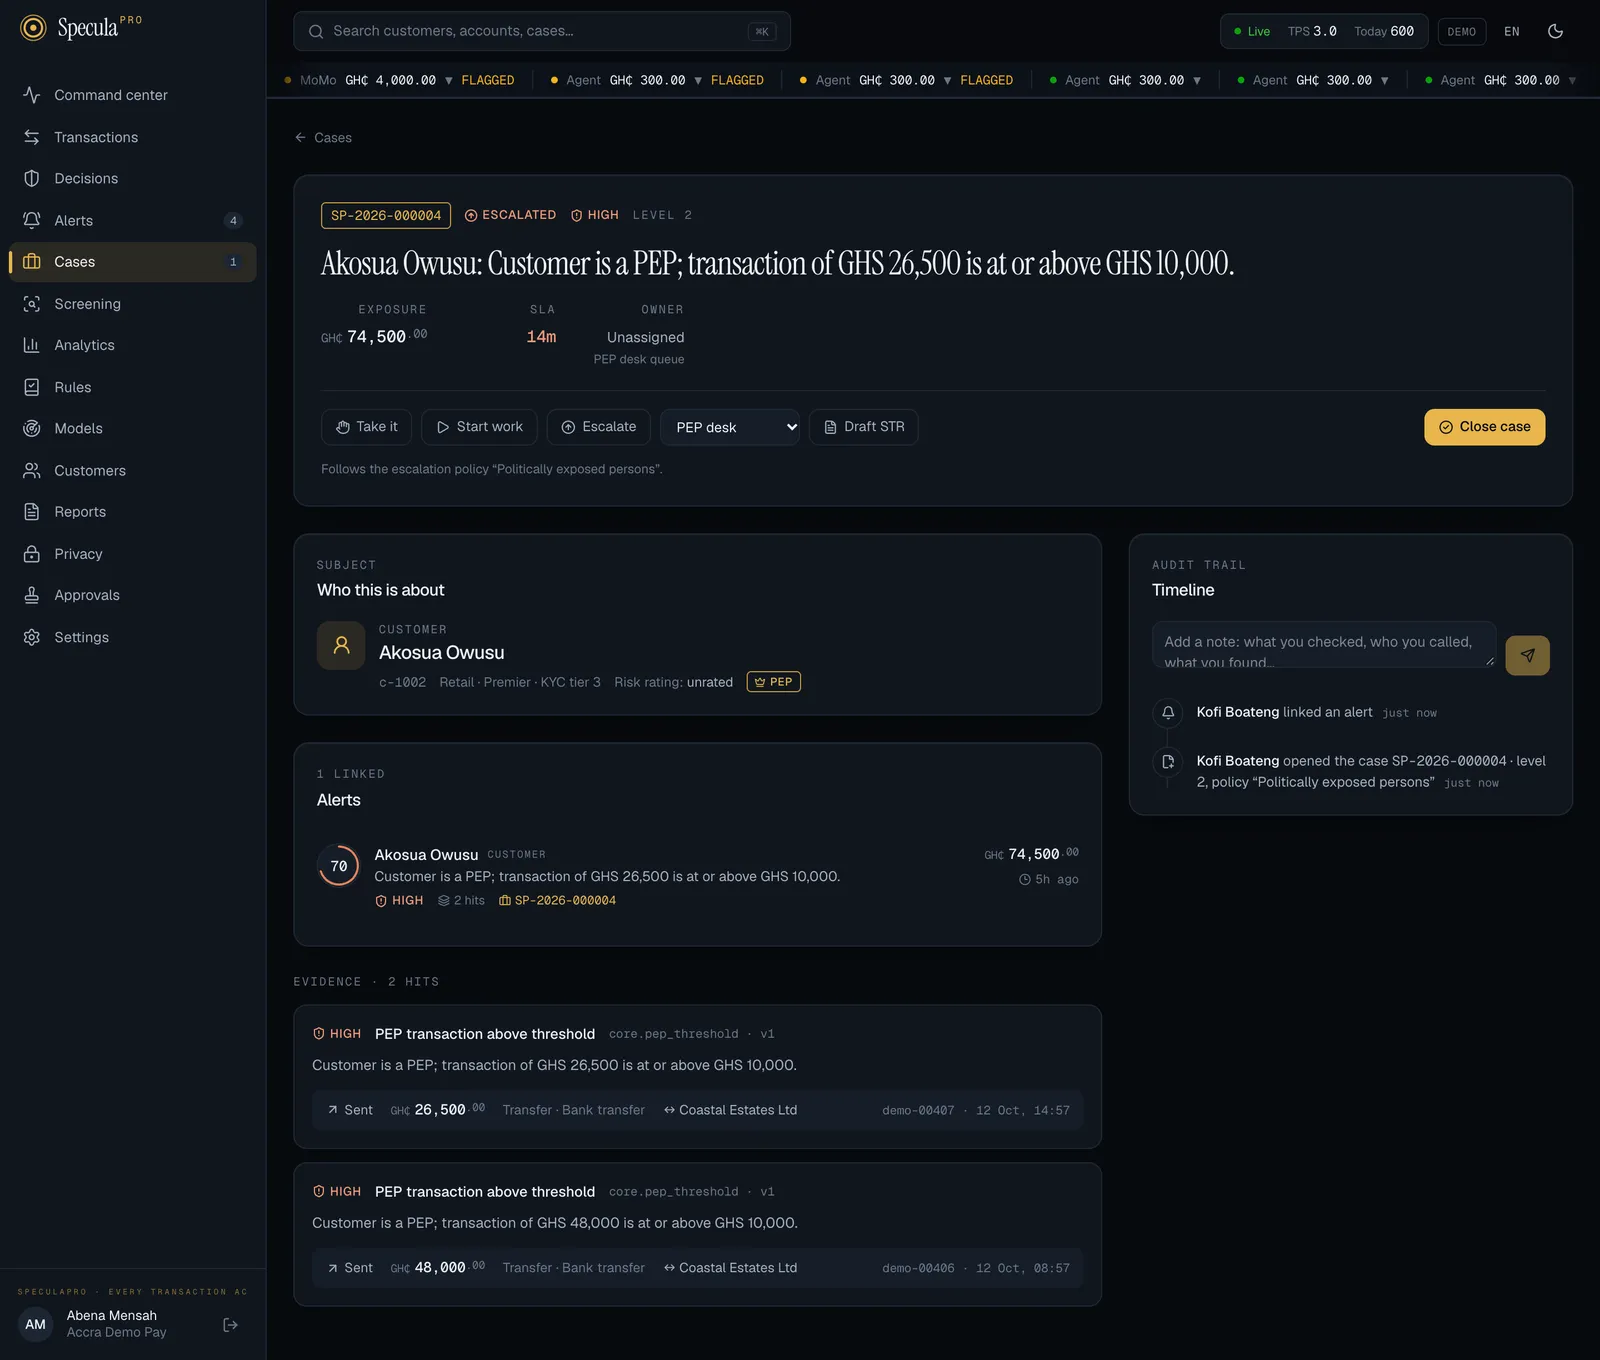Click the add a note textbox
Image resolution: width=1600 pixels, height=1360 pixels.
tap(1323, 645)
